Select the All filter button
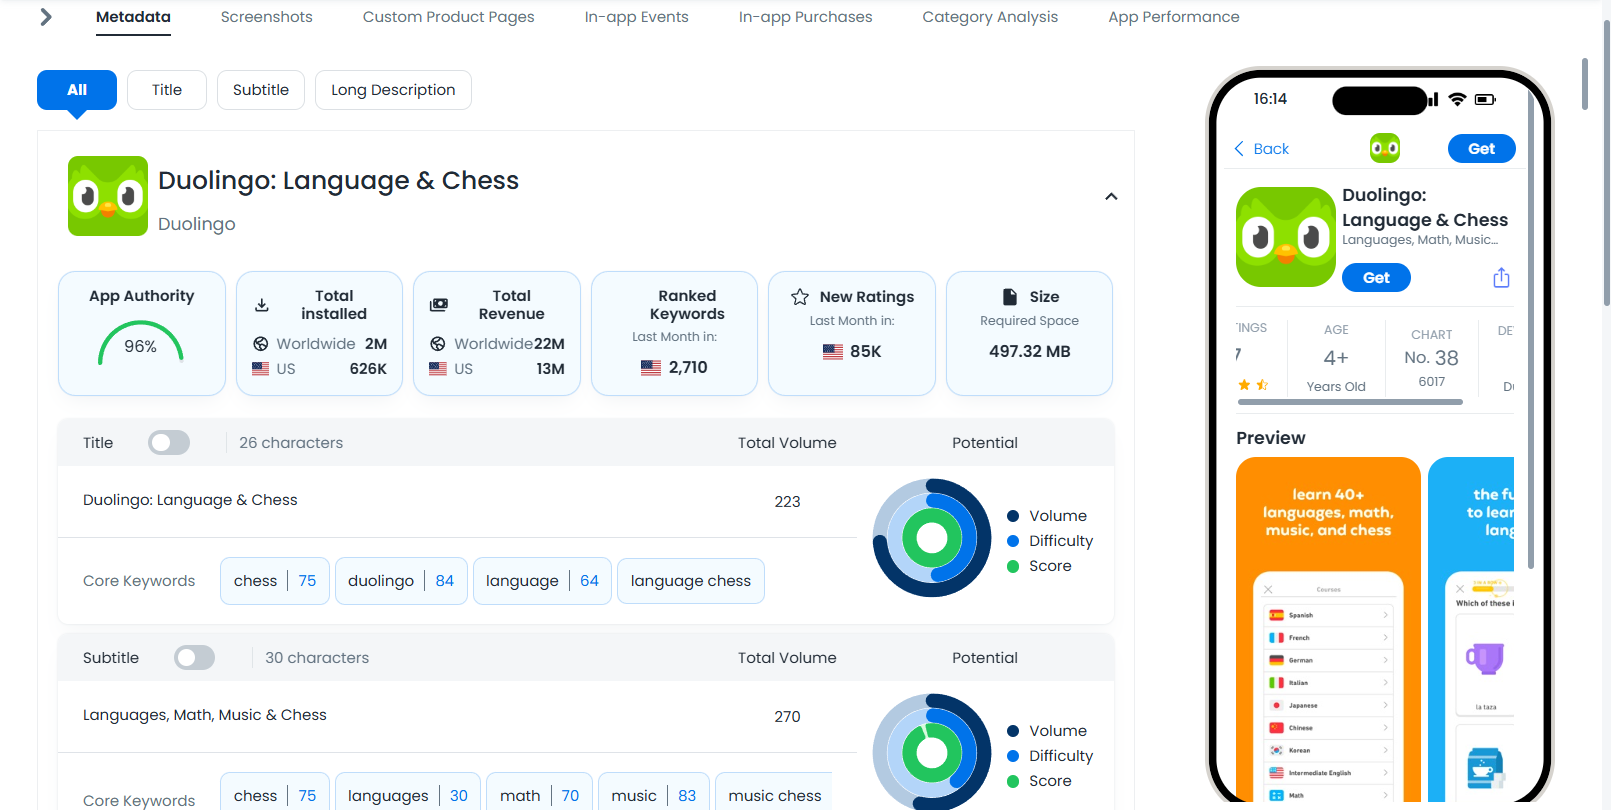 pyautogui.click(x=77, y=90)
